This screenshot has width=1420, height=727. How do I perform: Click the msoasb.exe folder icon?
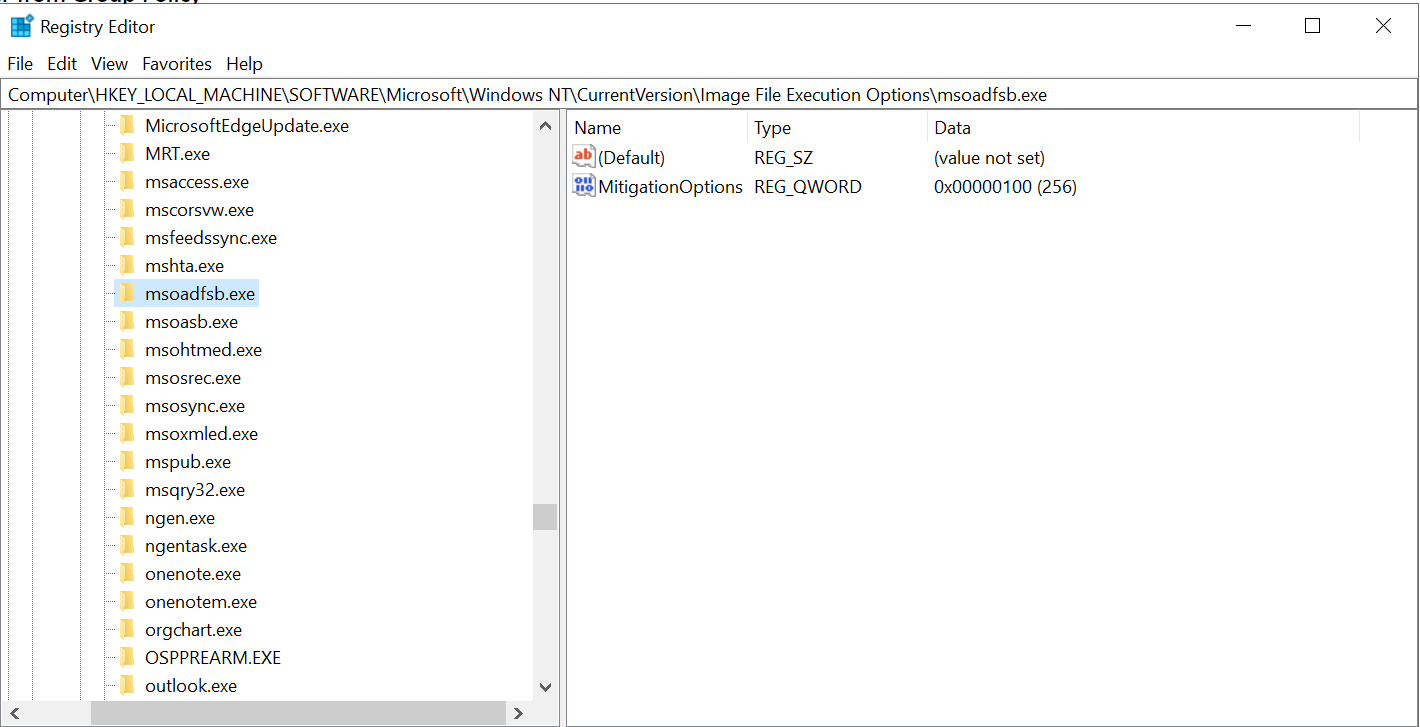tap(127, 322)
